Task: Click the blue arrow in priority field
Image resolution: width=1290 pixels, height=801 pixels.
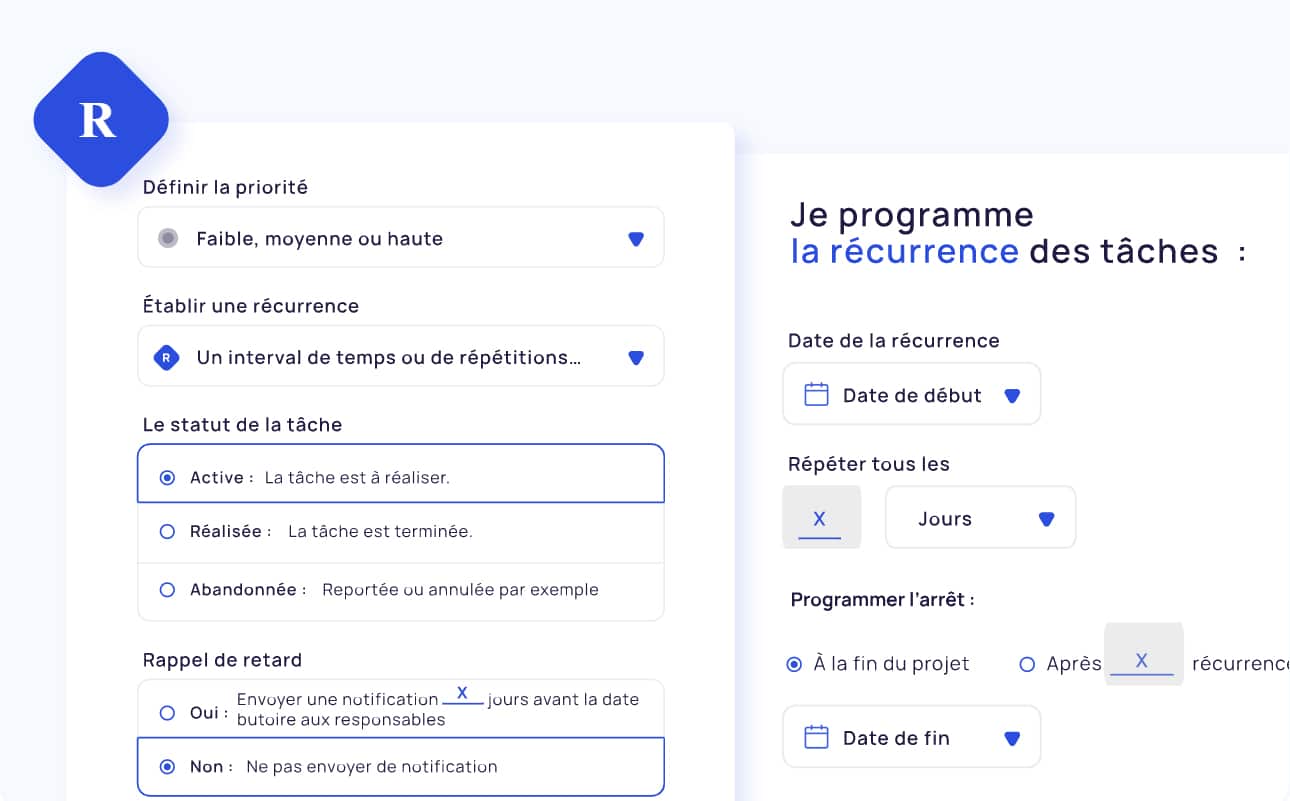Action: [635, 239]
